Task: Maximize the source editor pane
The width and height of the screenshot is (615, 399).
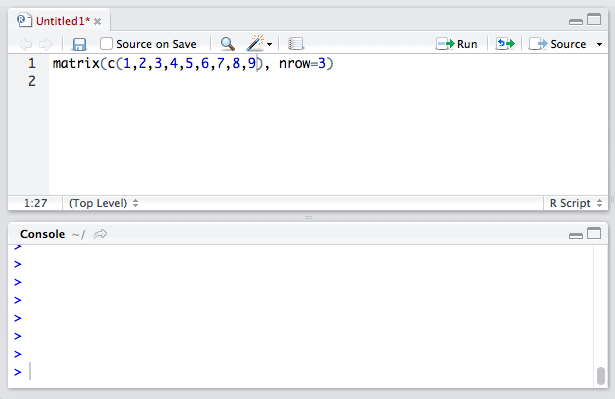Action: [594, 19]
